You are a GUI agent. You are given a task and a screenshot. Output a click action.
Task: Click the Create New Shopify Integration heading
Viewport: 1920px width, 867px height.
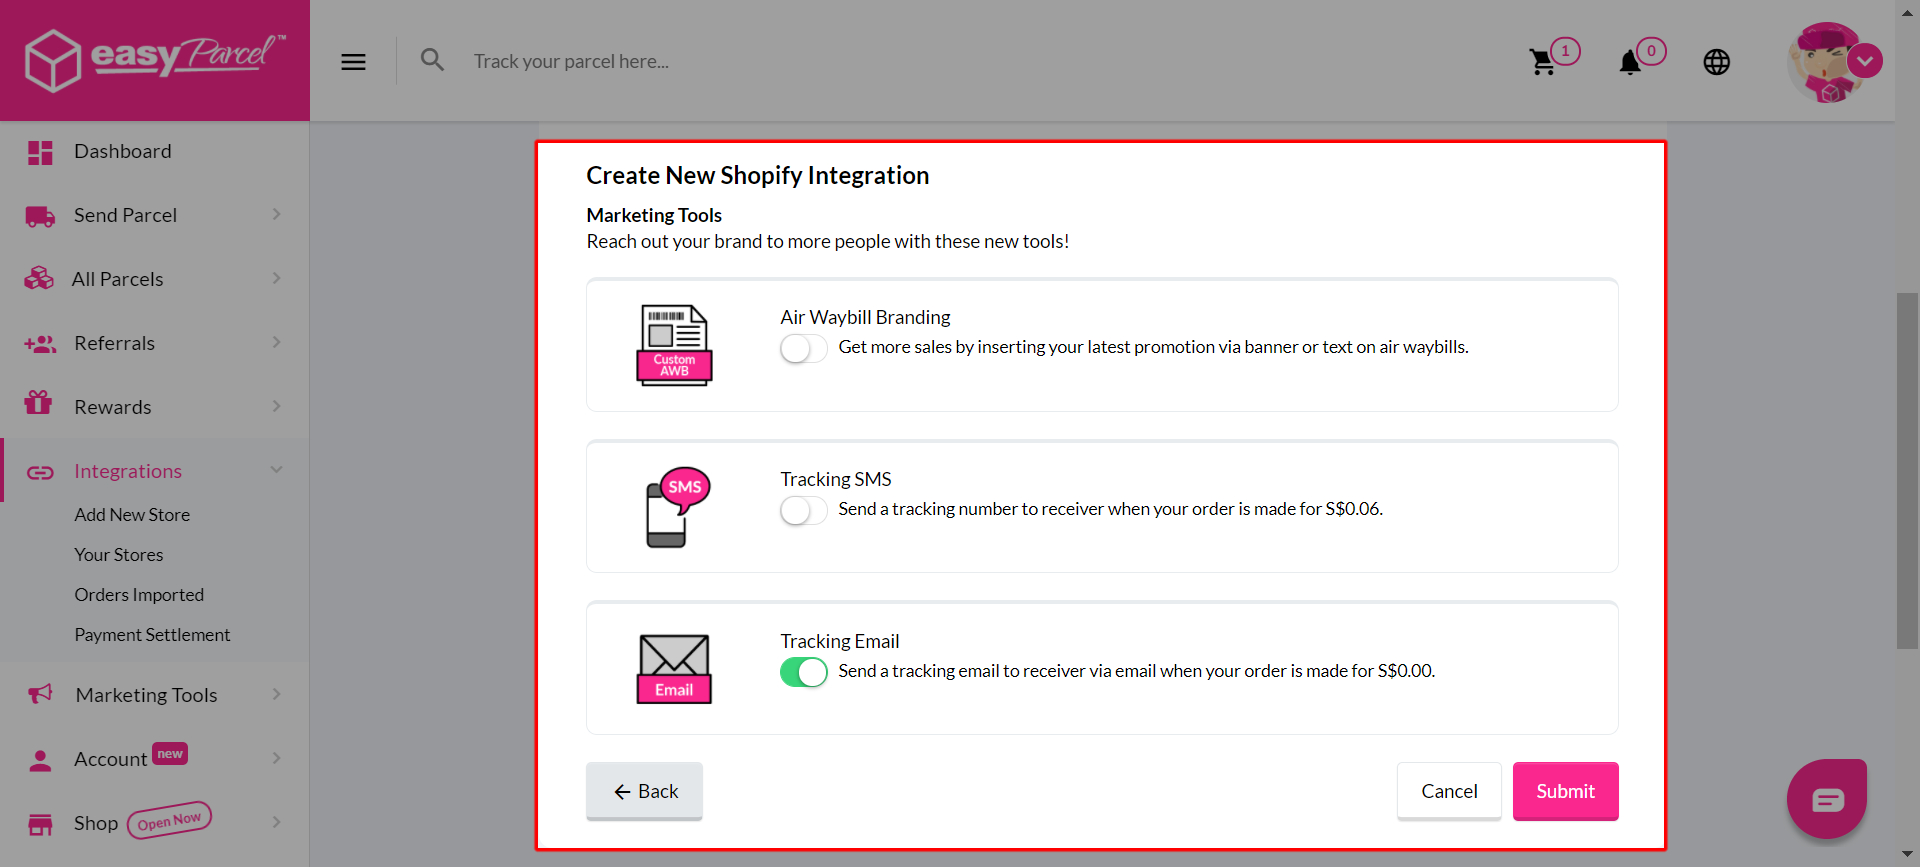(x=757, y=175)
